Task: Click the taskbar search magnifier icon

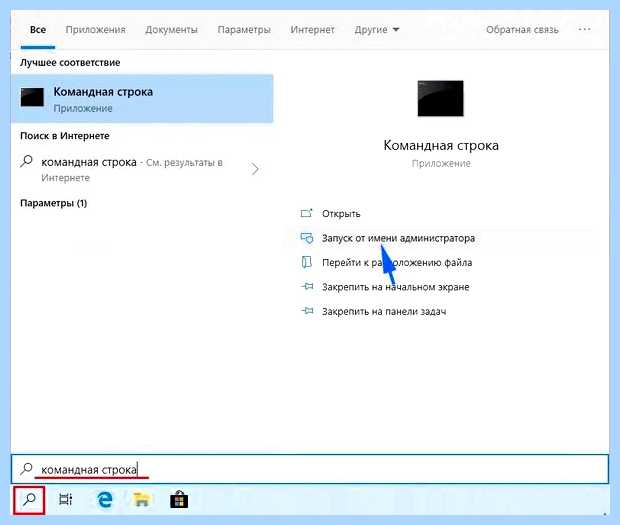Action: [x=29, y=500]
